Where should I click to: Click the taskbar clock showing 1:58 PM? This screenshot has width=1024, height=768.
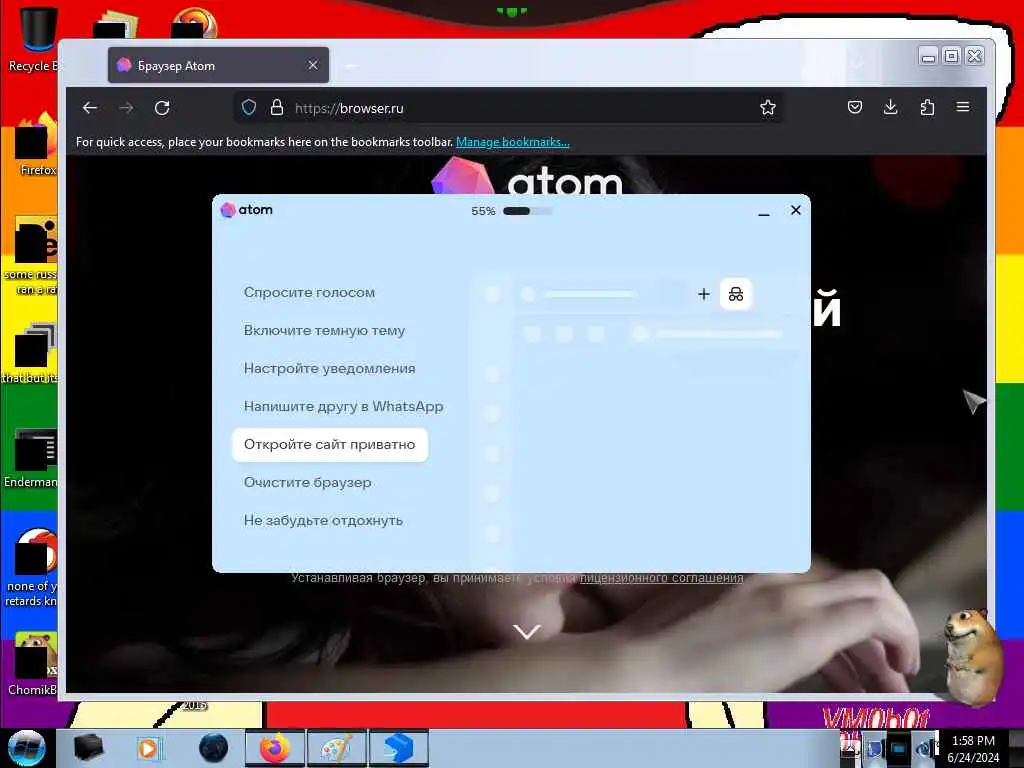pos(973,749)
